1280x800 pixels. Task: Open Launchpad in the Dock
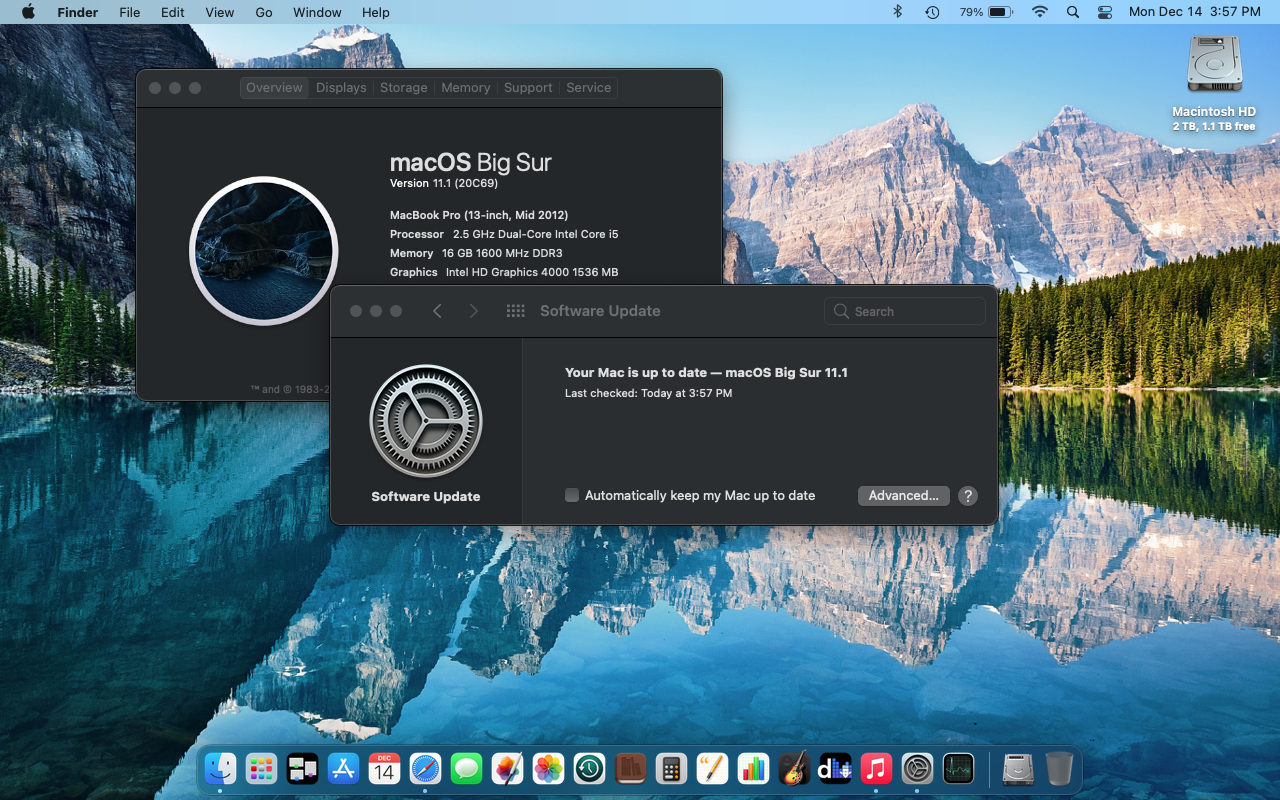tap(261, 768)
